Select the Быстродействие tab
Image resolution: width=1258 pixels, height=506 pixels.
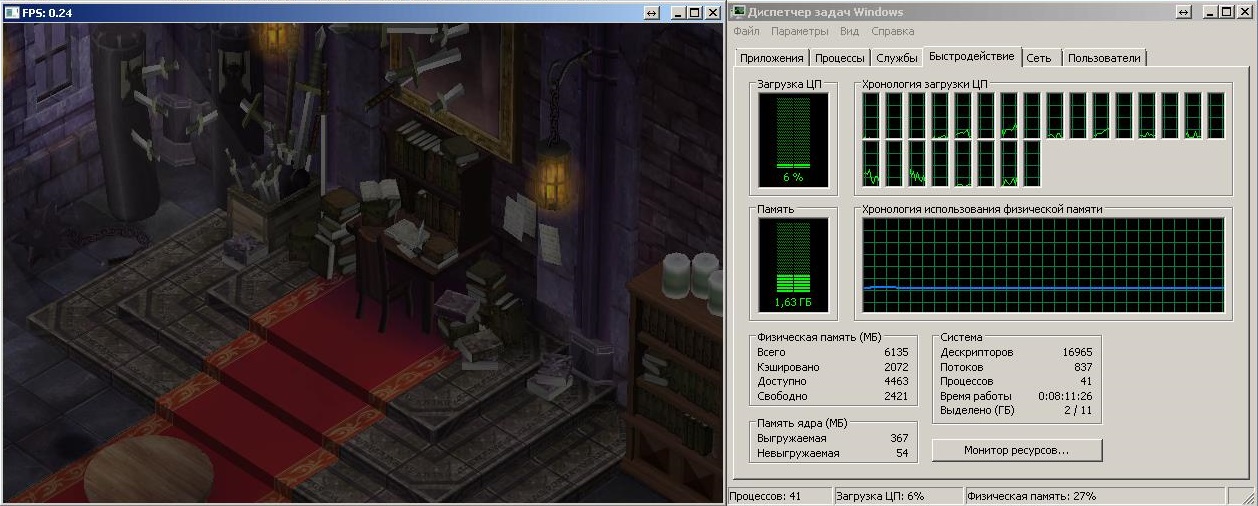click(970, 57)
